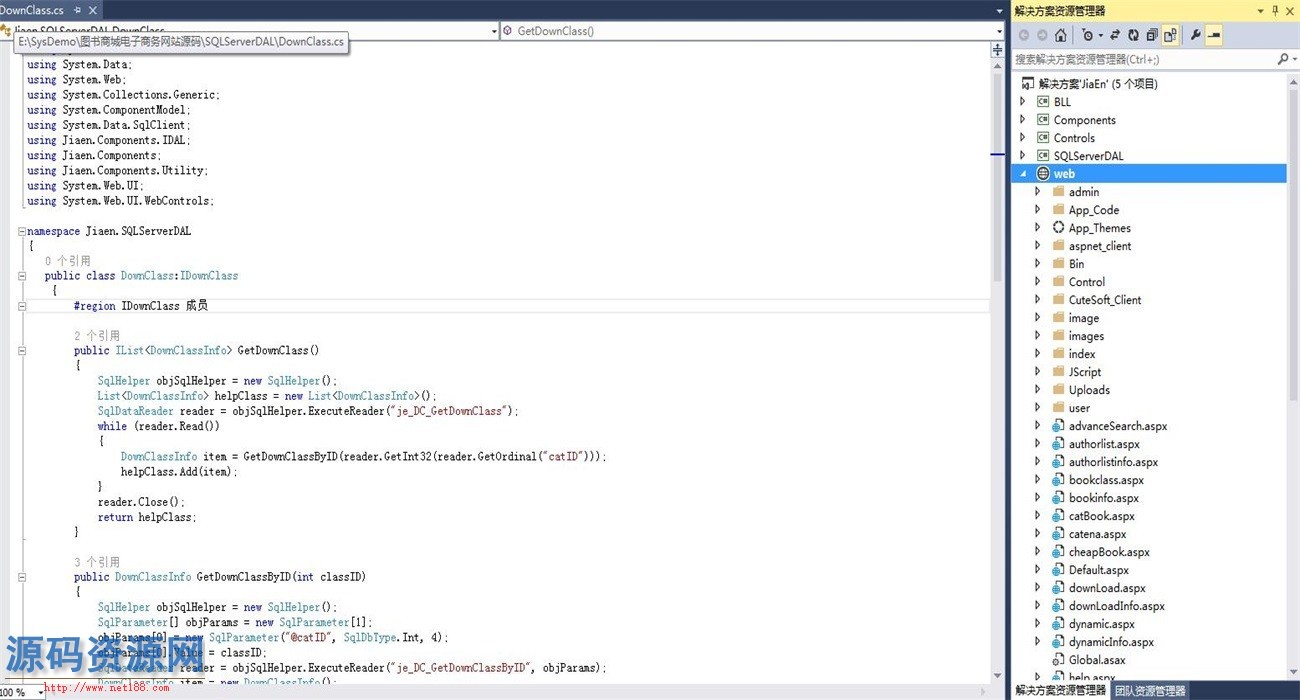Expand the Bin folder
1300x700 pixels.
tap(1038, 264)
